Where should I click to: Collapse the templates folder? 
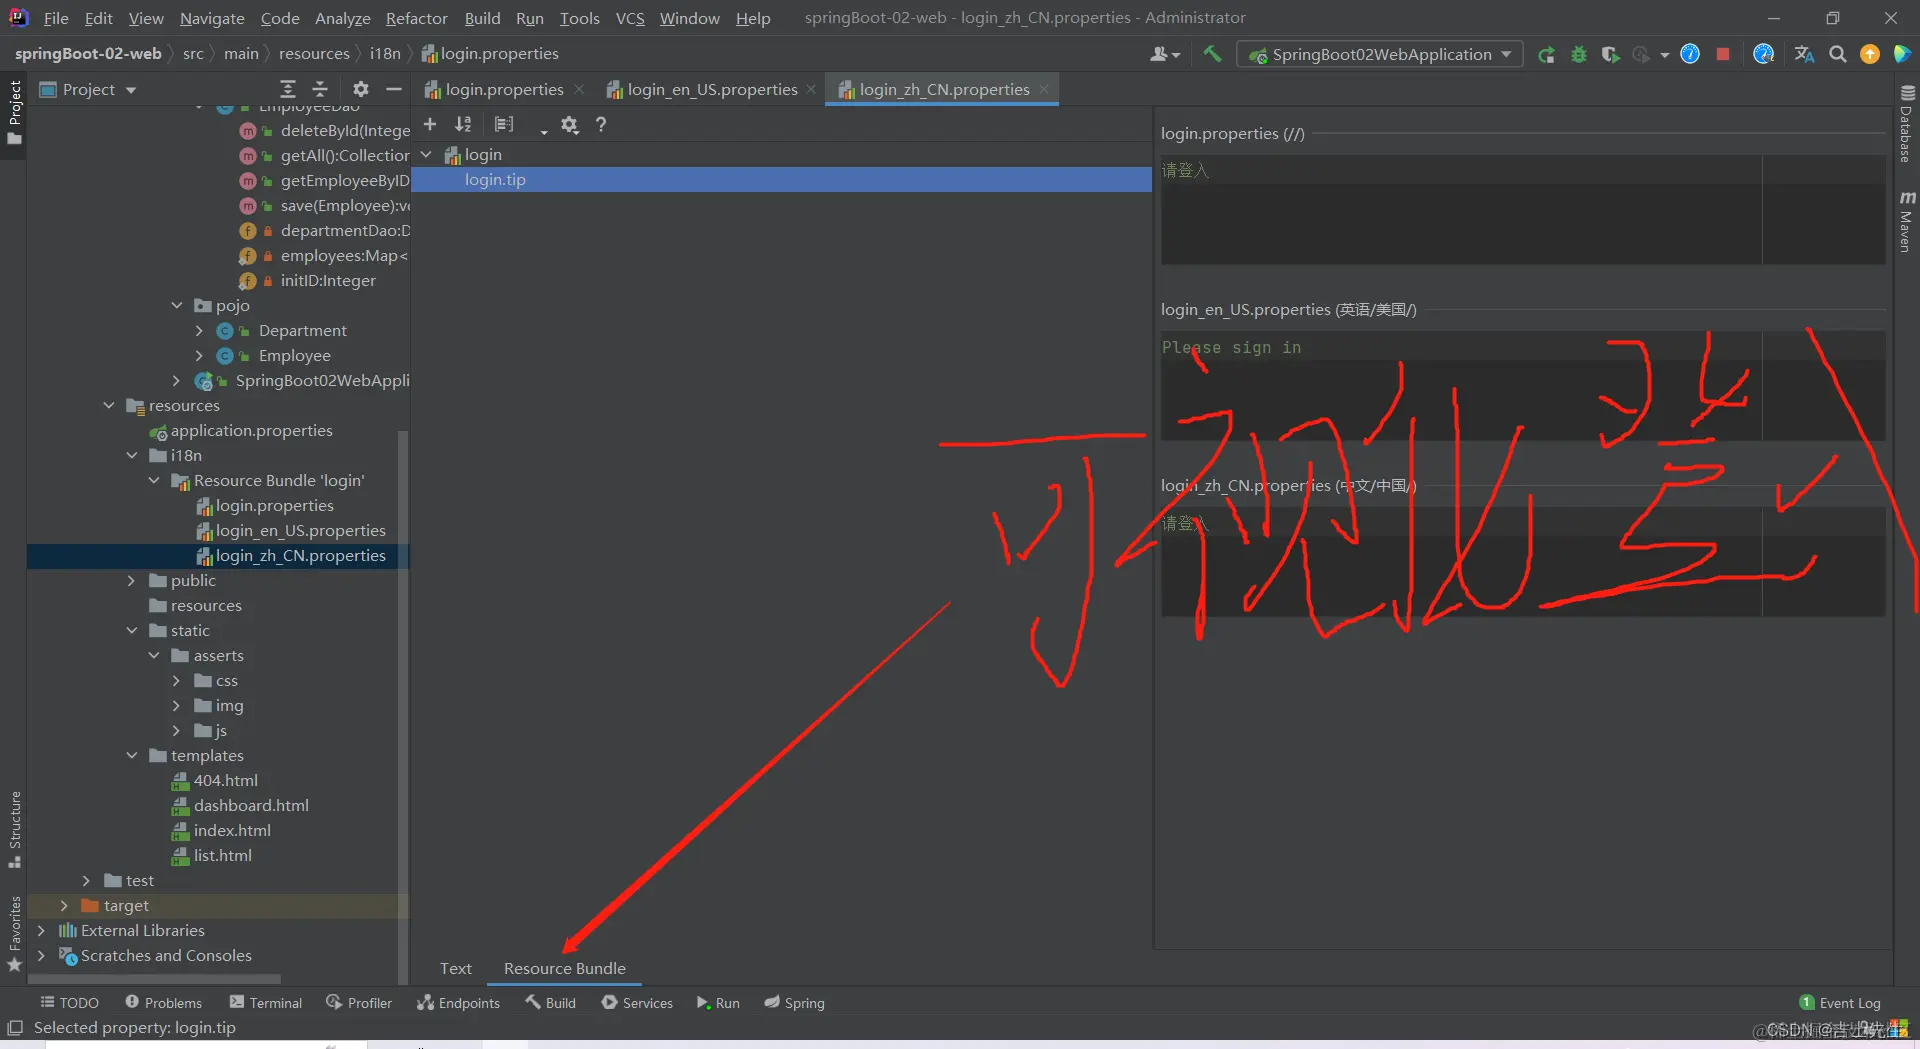click(x=132, y=755)
